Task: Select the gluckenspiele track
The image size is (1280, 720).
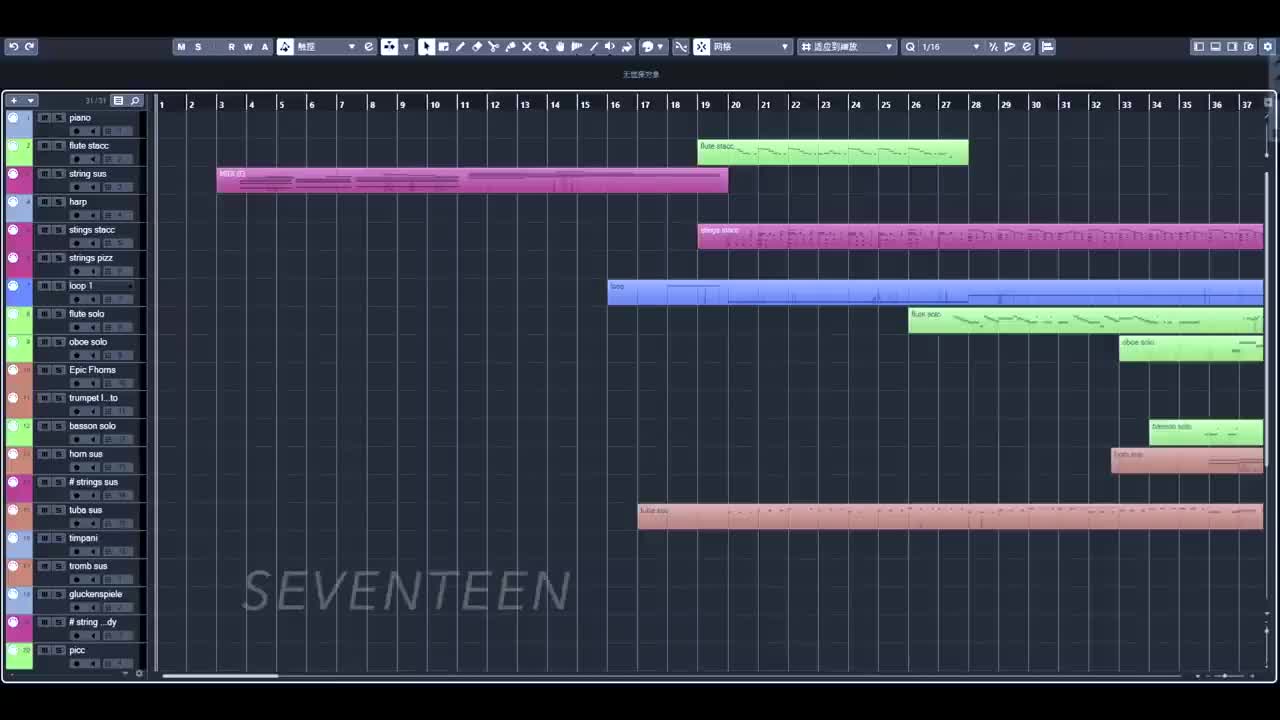Action: [x=96, y=593]
